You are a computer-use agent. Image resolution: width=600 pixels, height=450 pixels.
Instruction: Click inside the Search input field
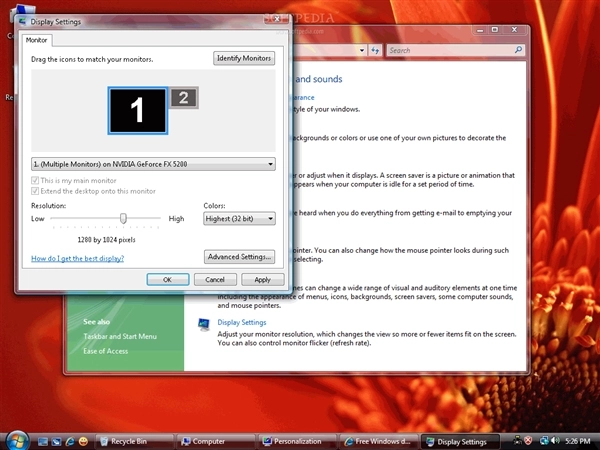[x=445, y=49]
